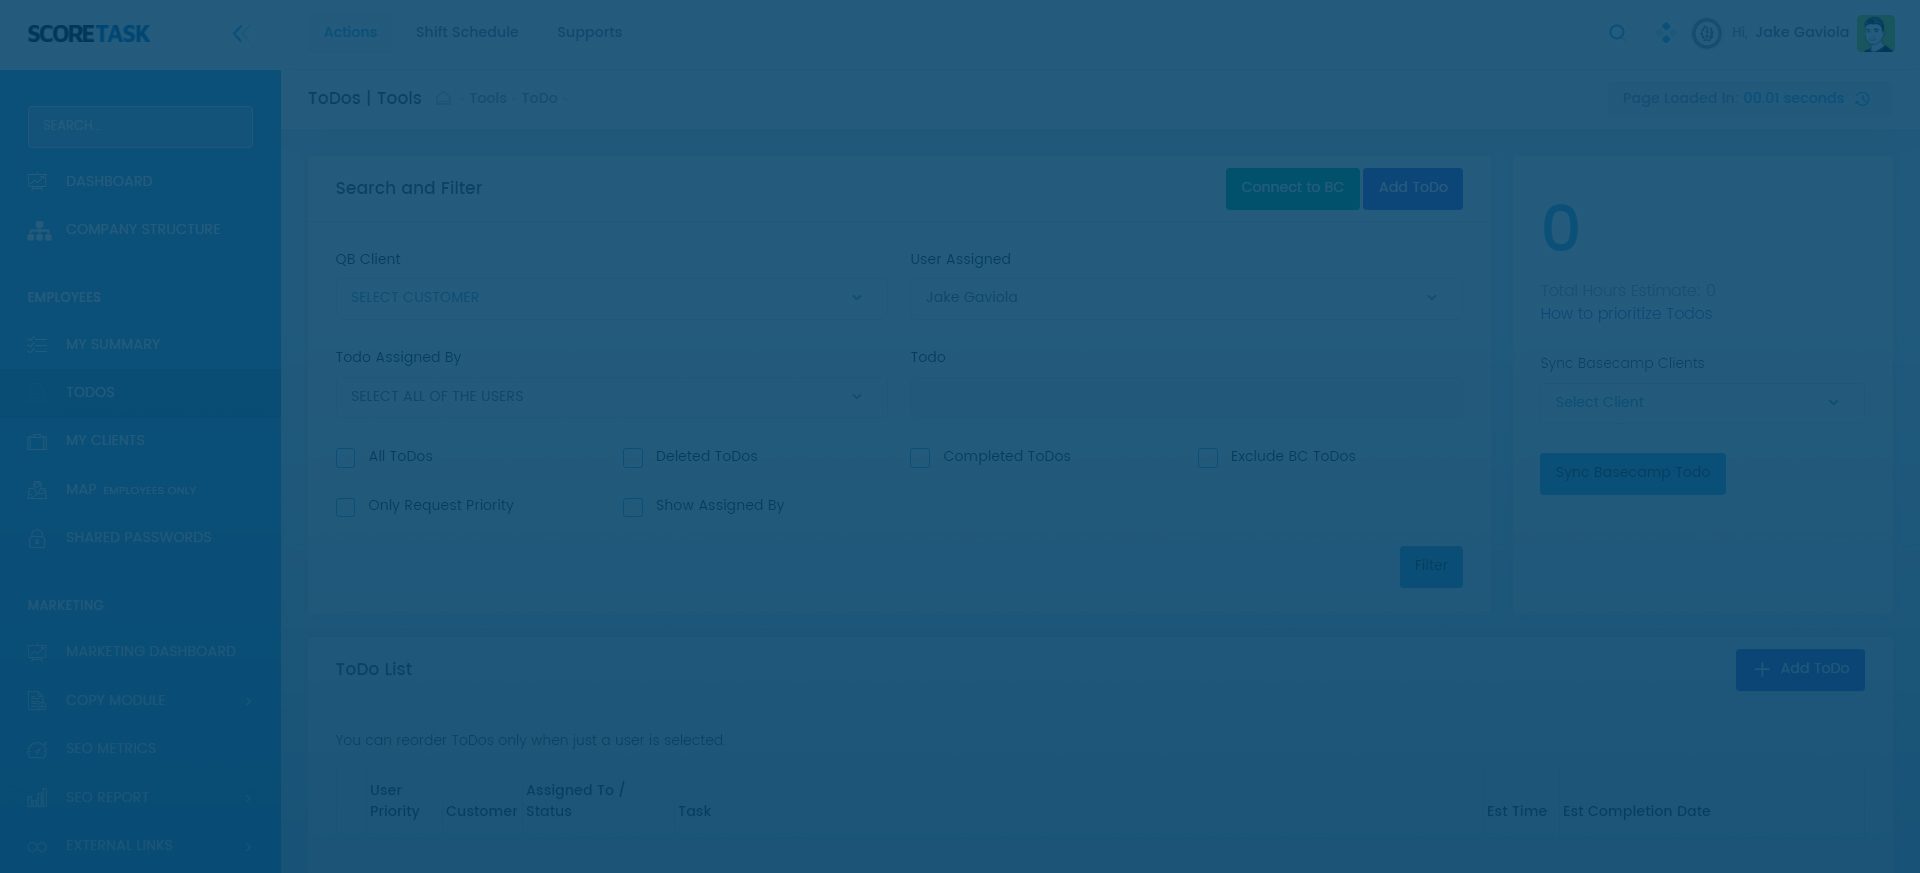Check the Completed ToDos checkbox
1920x873 pixels.
tap(920, 458)
